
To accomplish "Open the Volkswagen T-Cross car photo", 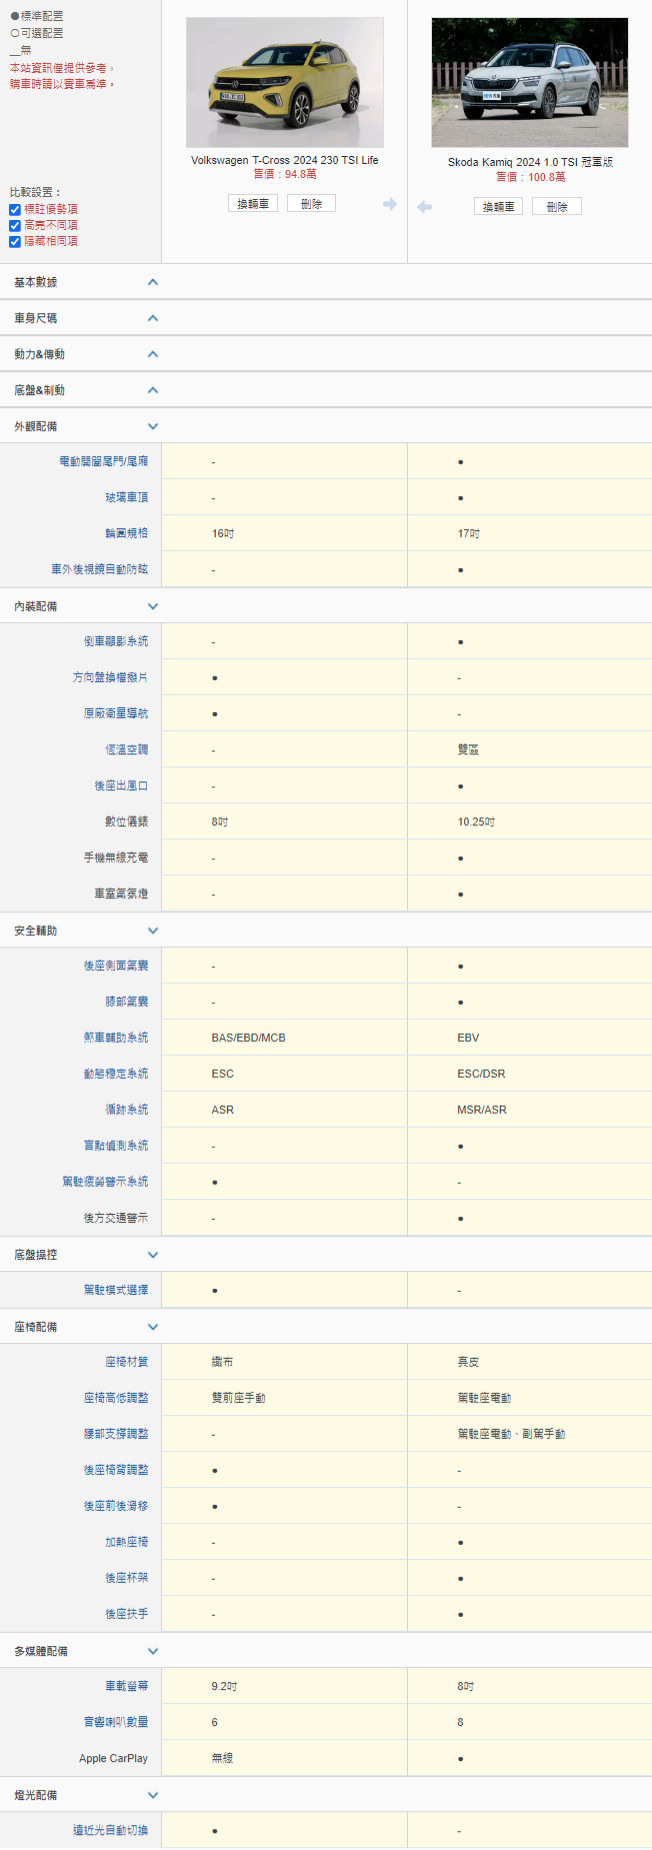I will click(285, 82).
